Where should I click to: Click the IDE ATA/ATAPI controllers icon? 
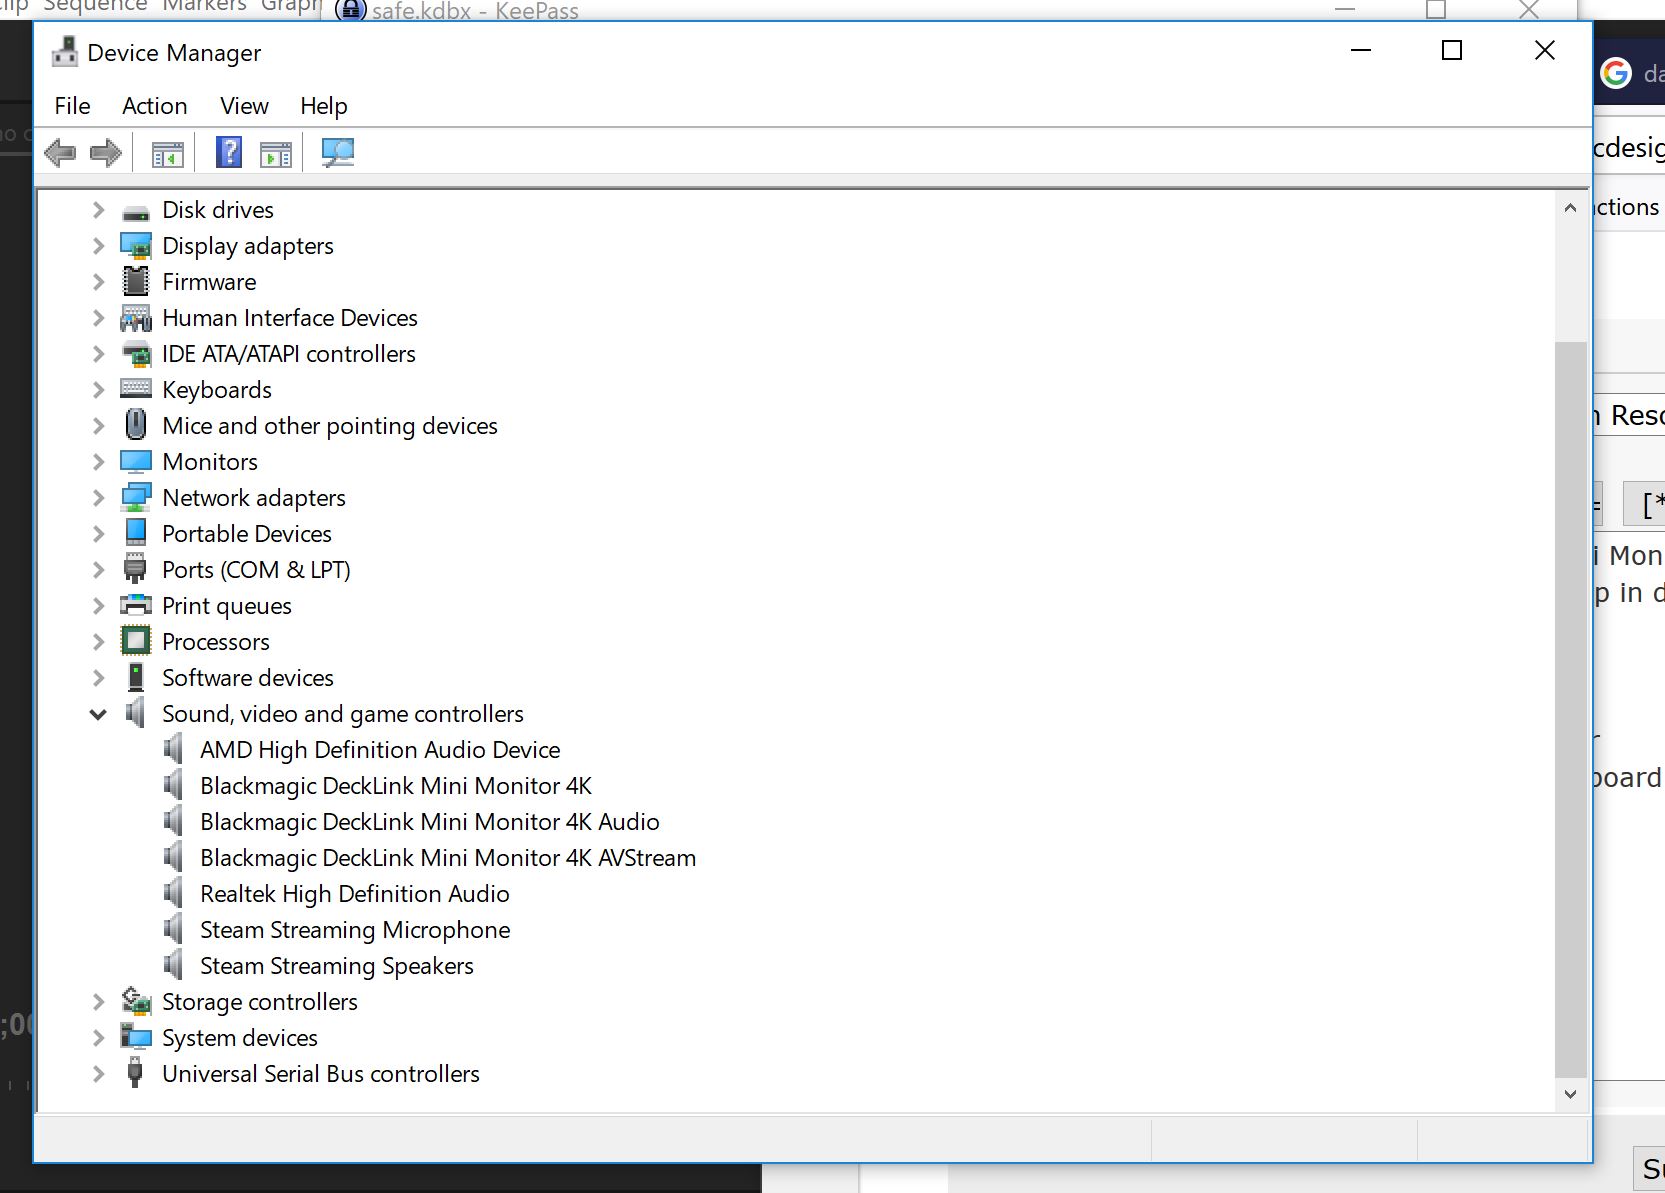point(136,354)
